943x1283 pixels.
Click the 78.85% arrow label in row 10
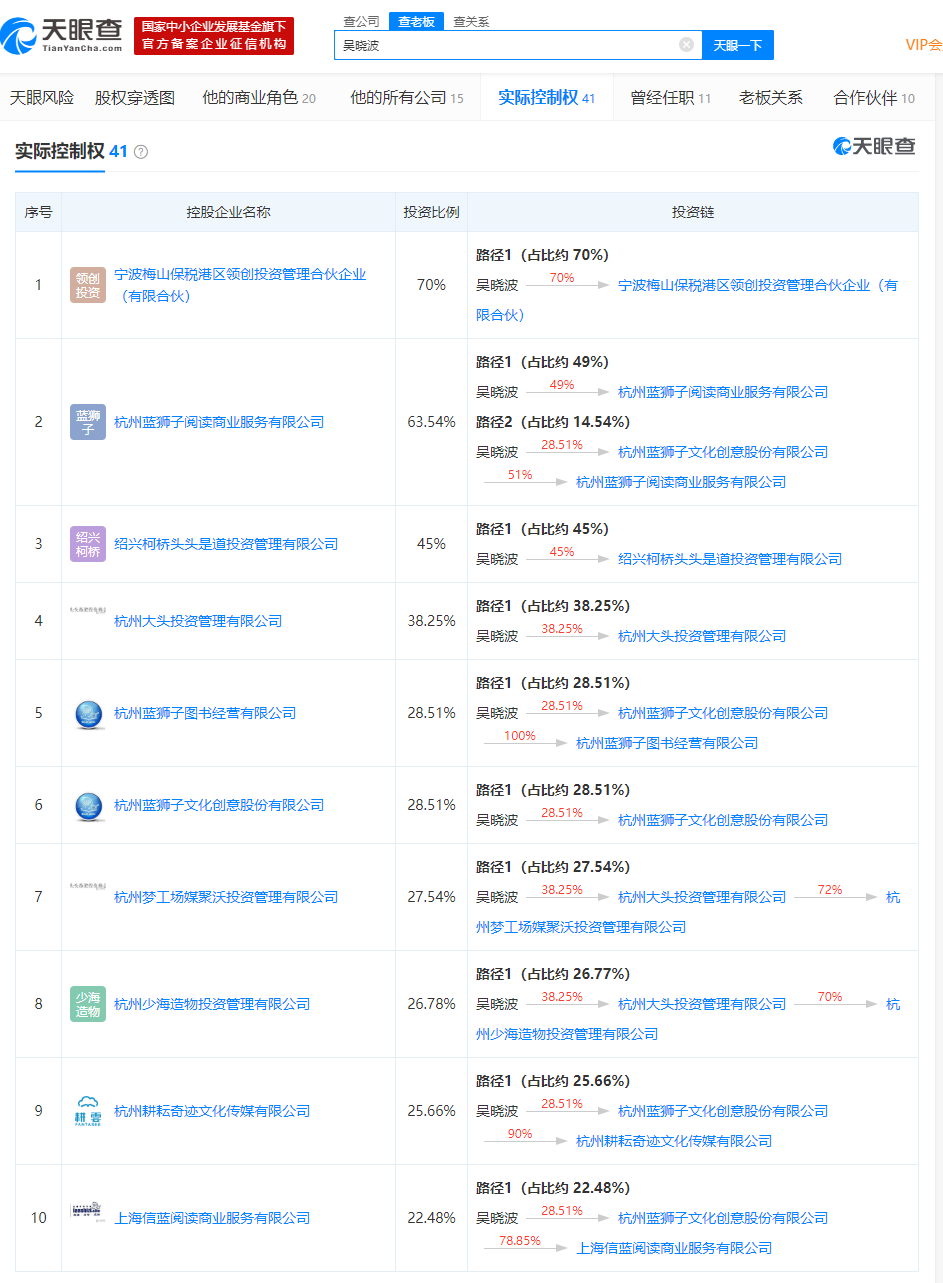click(519, 1241)
